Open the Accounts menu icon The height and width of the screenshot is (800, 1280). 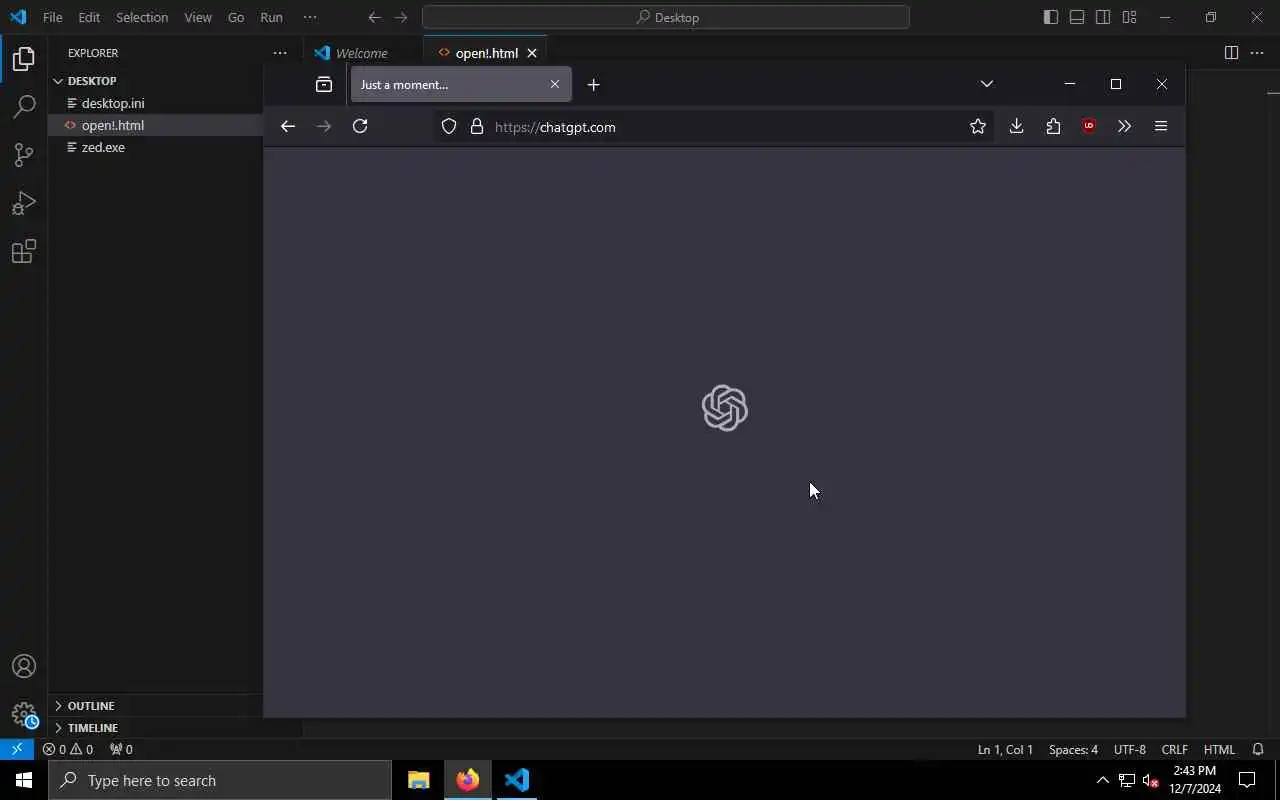pos(24,667)
